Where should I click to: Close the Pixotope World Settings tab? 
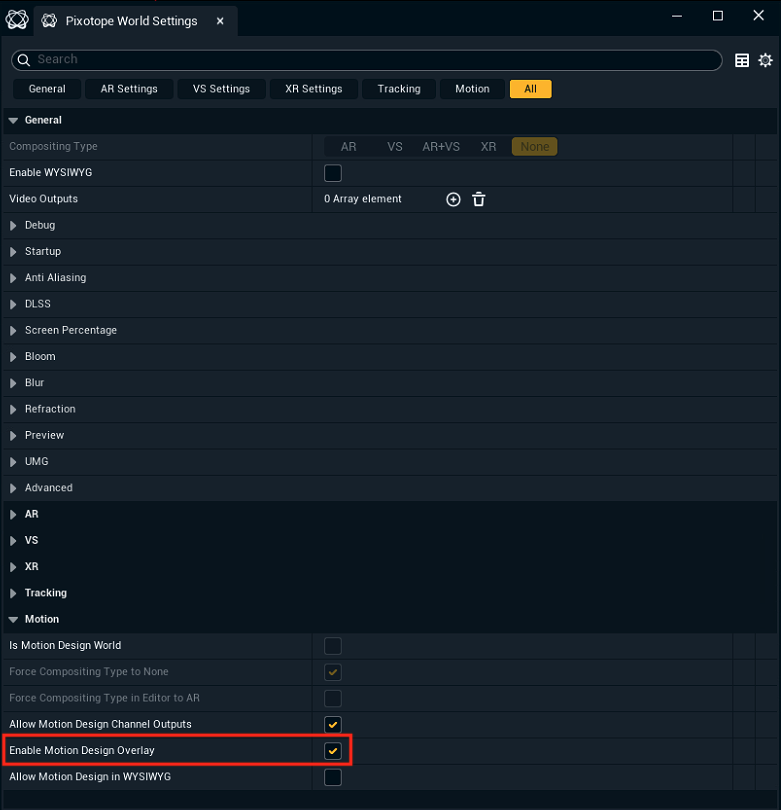220,21
